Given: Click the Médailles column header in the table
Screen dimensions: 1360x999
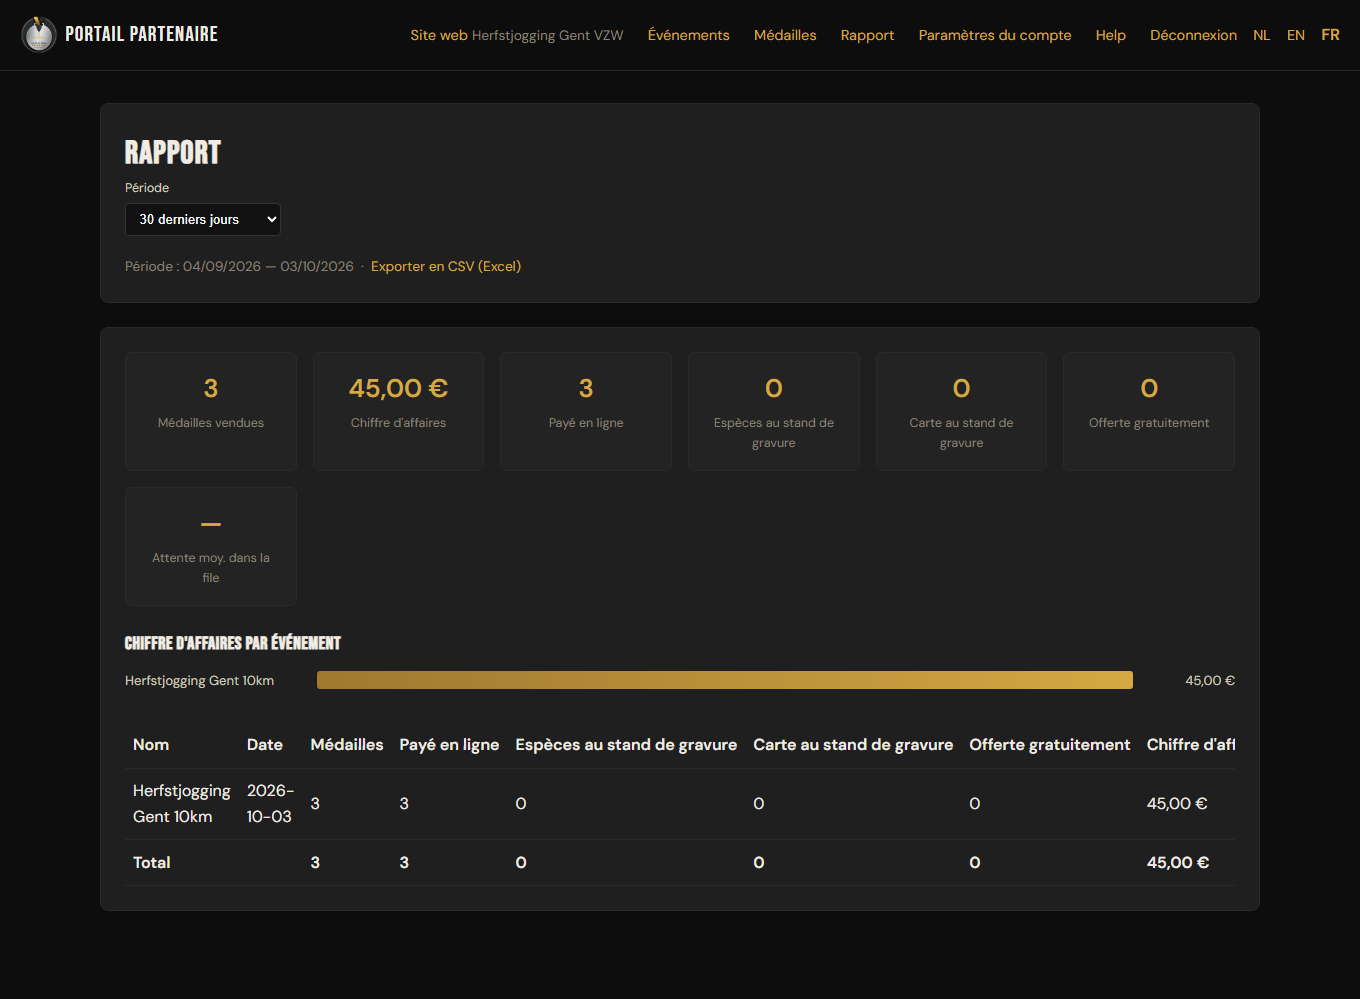Looking at the screenshot, I should pos(347,745).
